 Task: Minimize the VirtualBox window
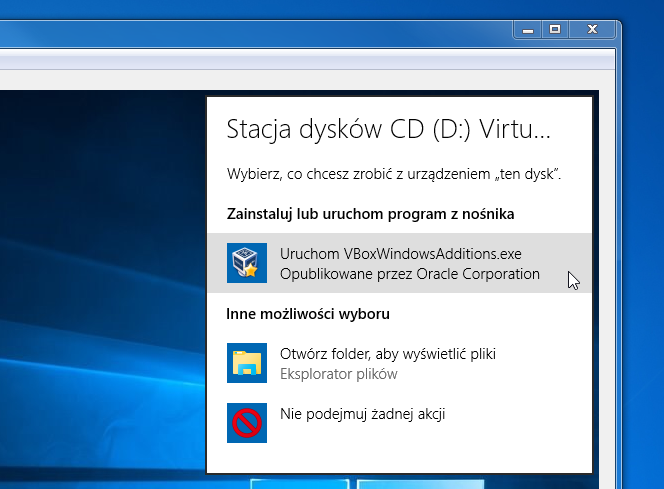pos(528,30)
